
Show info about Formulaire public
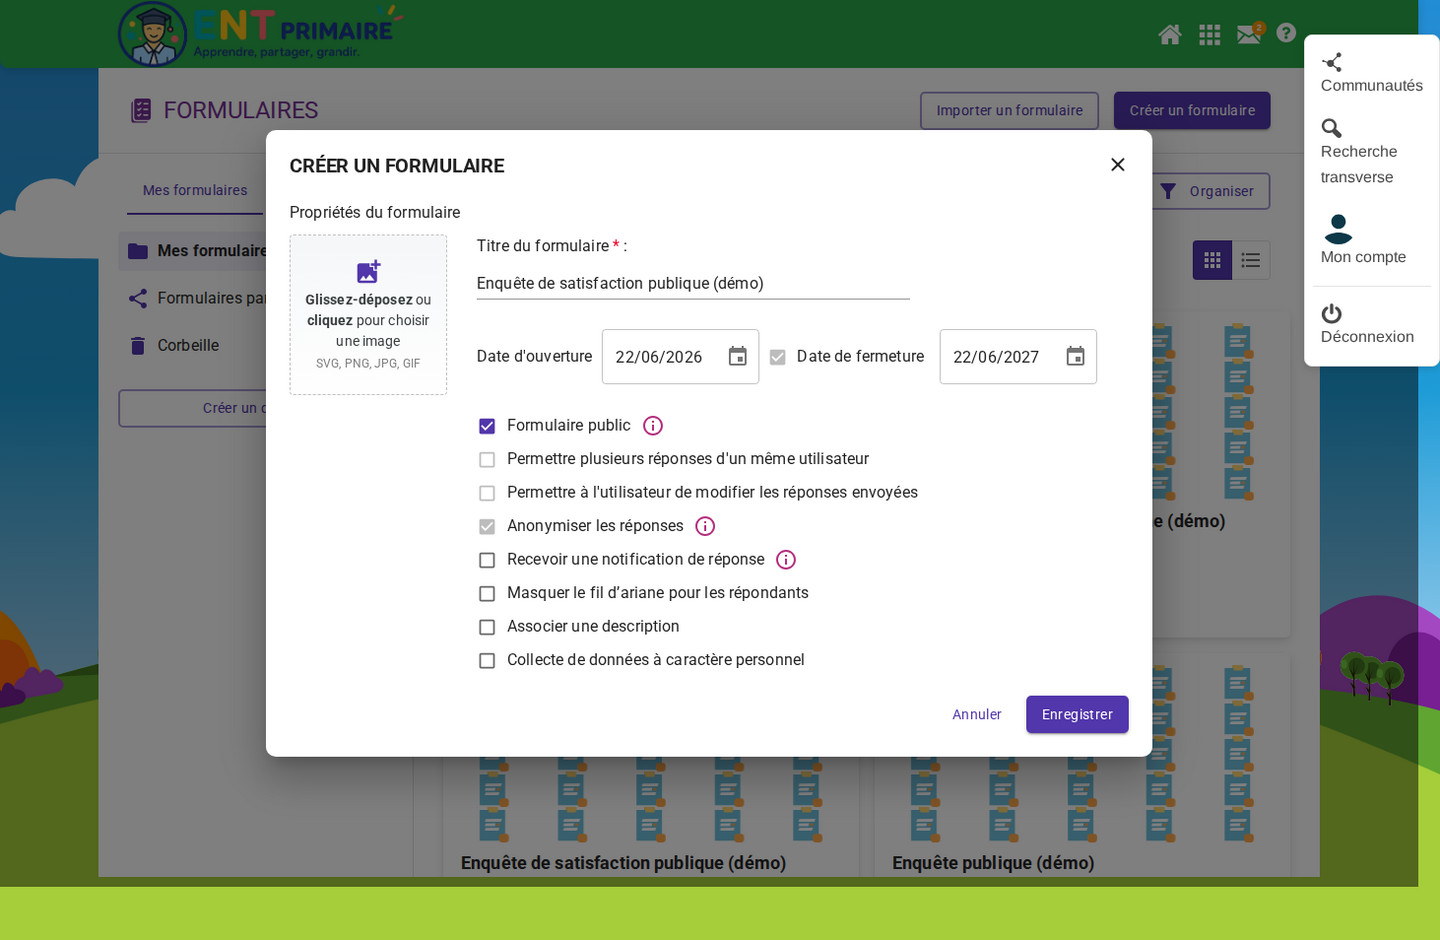(653, 426)
